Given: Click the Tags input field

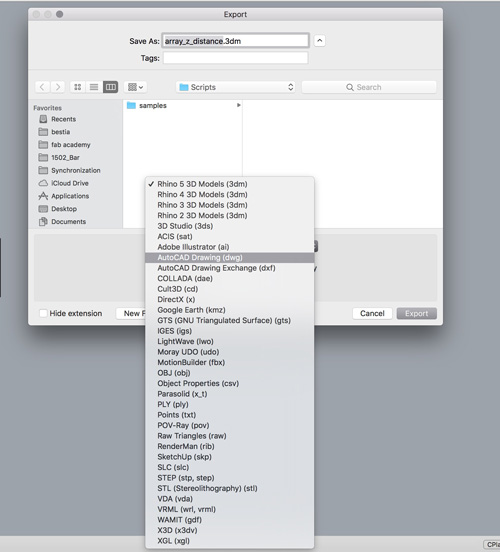Looking at the screenshot, I should click(x=235, y=58).
